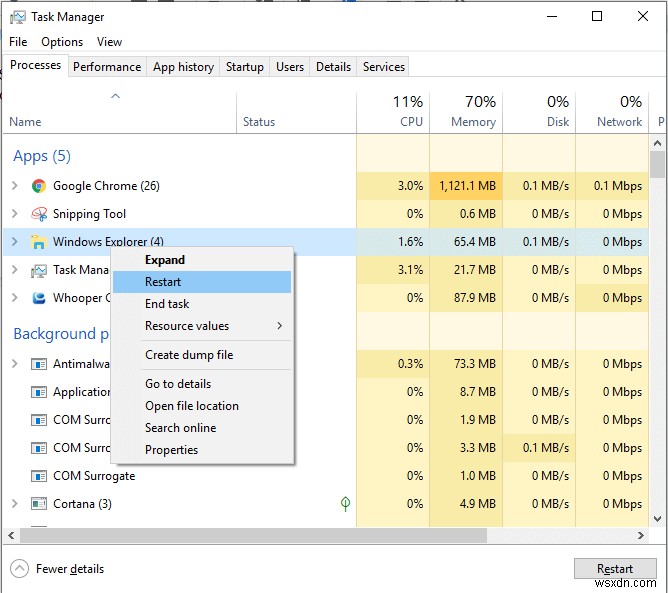Switch to the Users tab
The height and width of the screenshot is (593, 668).
click(290, 67)
